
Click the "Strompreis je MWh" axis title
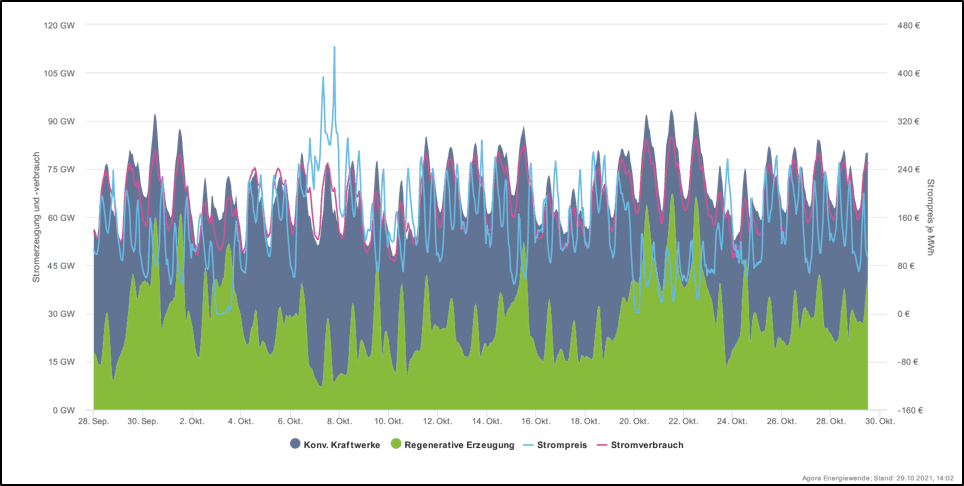pos(930,217)
